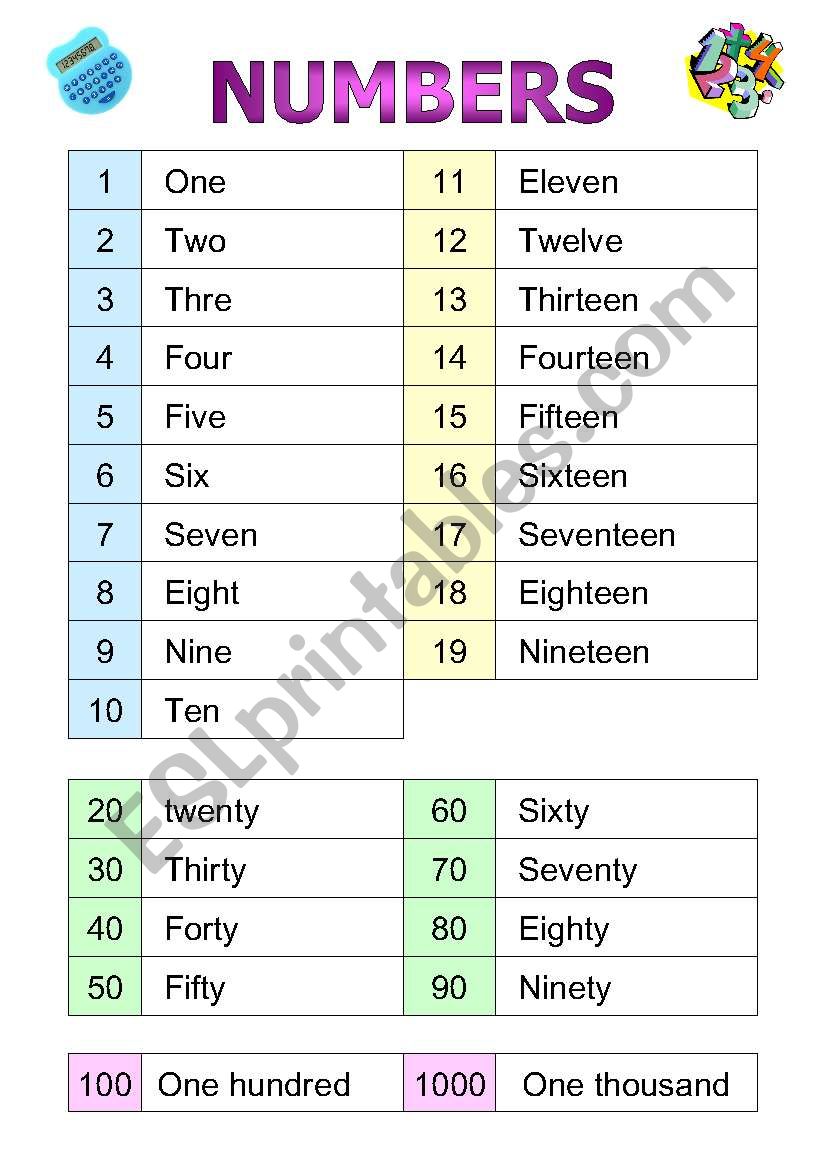Click the word Eleven
This screenshot has width=821, height=1169.
point(568,182)
